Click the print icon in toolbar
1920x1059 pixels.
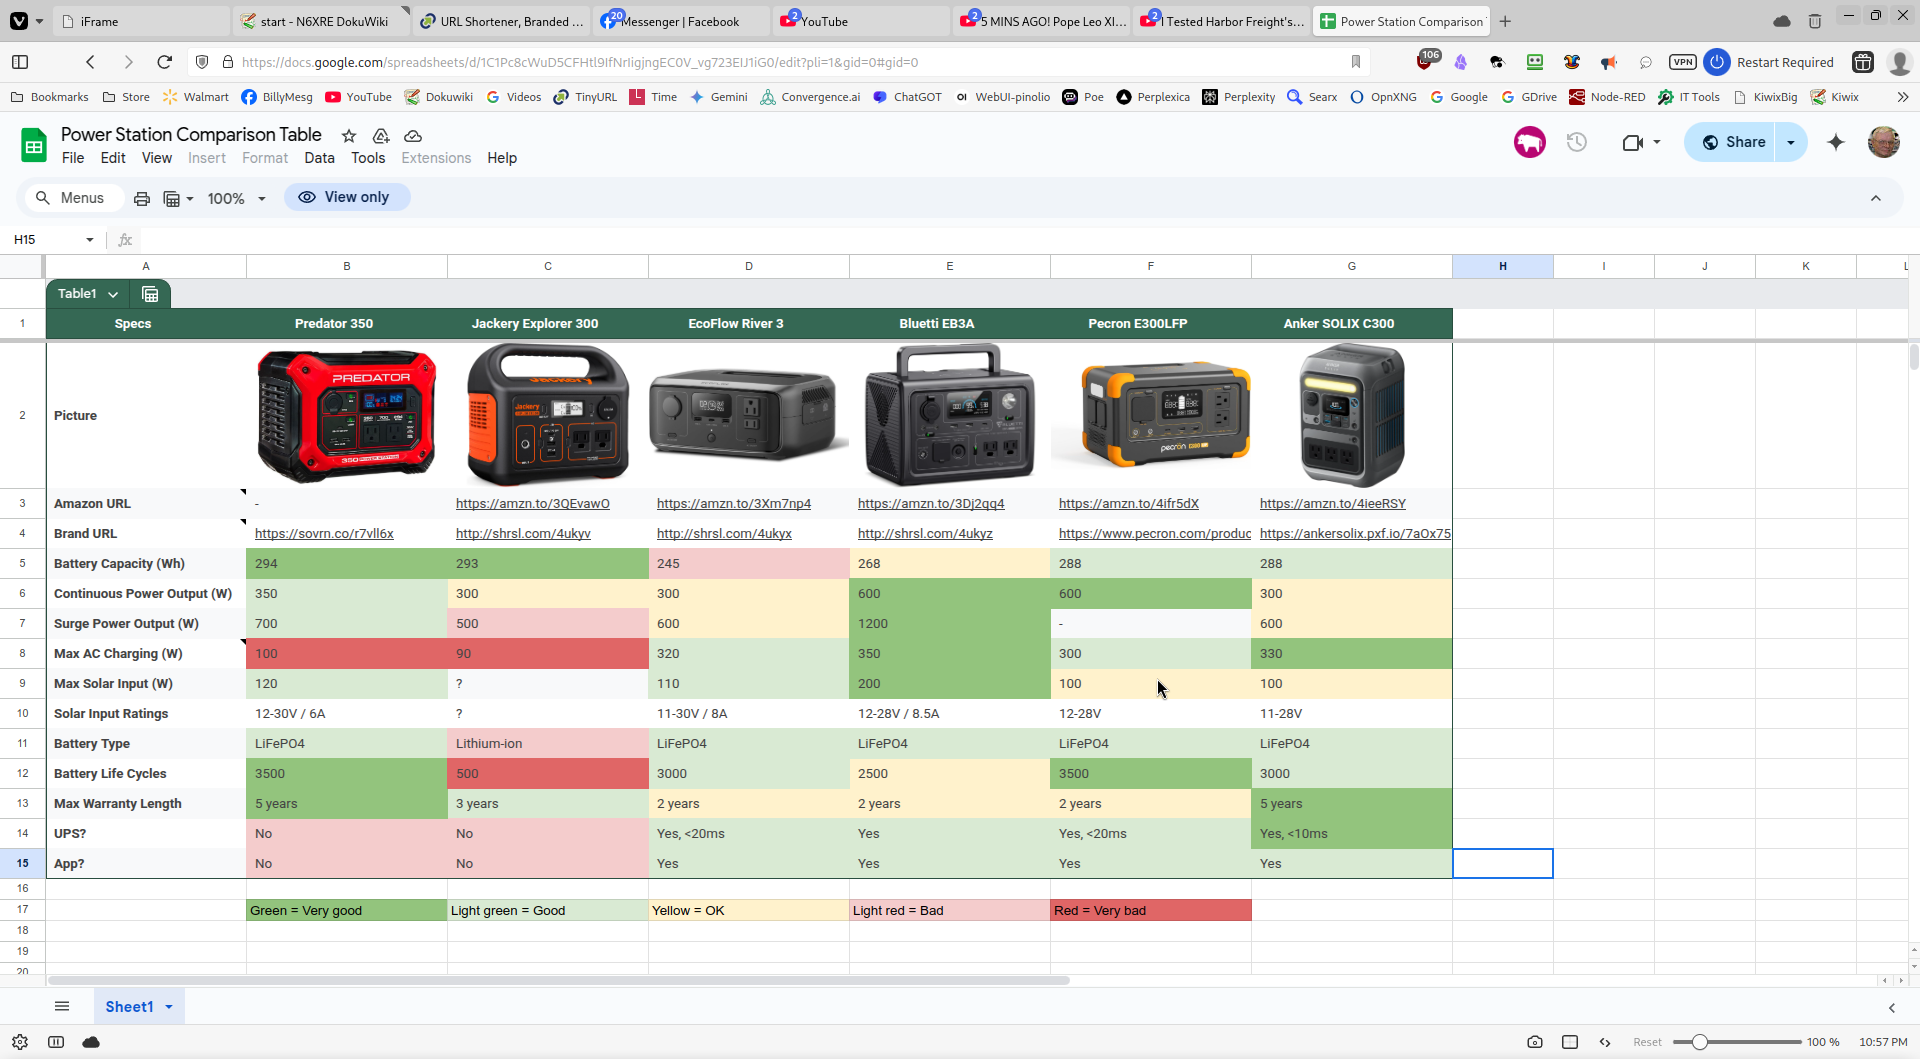[x=142, y=198]
